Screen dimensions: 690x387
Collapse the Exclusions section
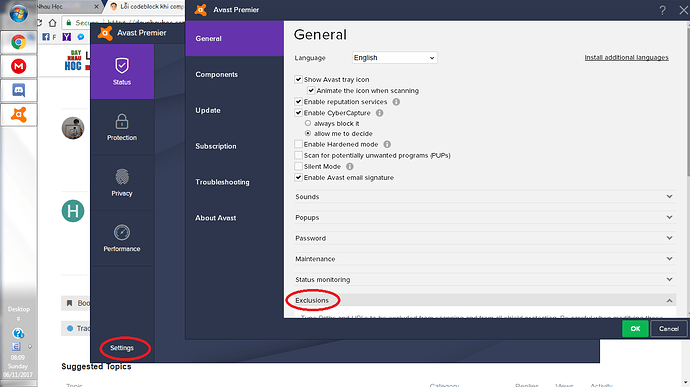(485, 300)
